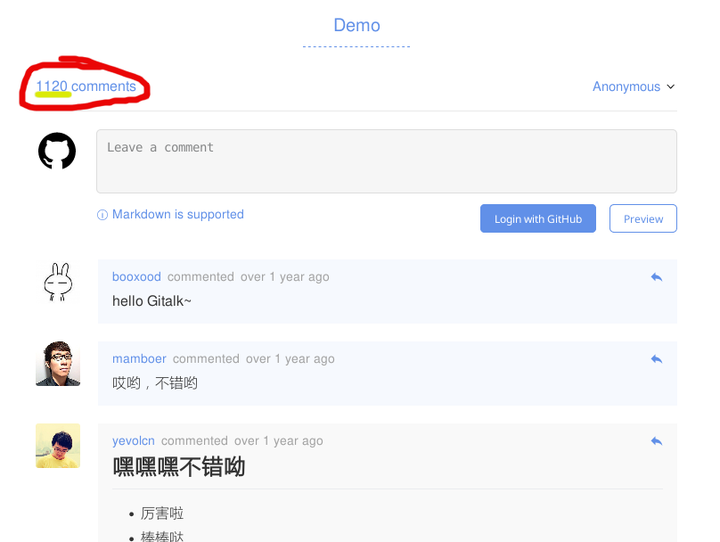Image resolution: width=720 pixels, height=542 pixels.
Task: Open the Anonymous user dropdown
Action: tap(626, 87)
